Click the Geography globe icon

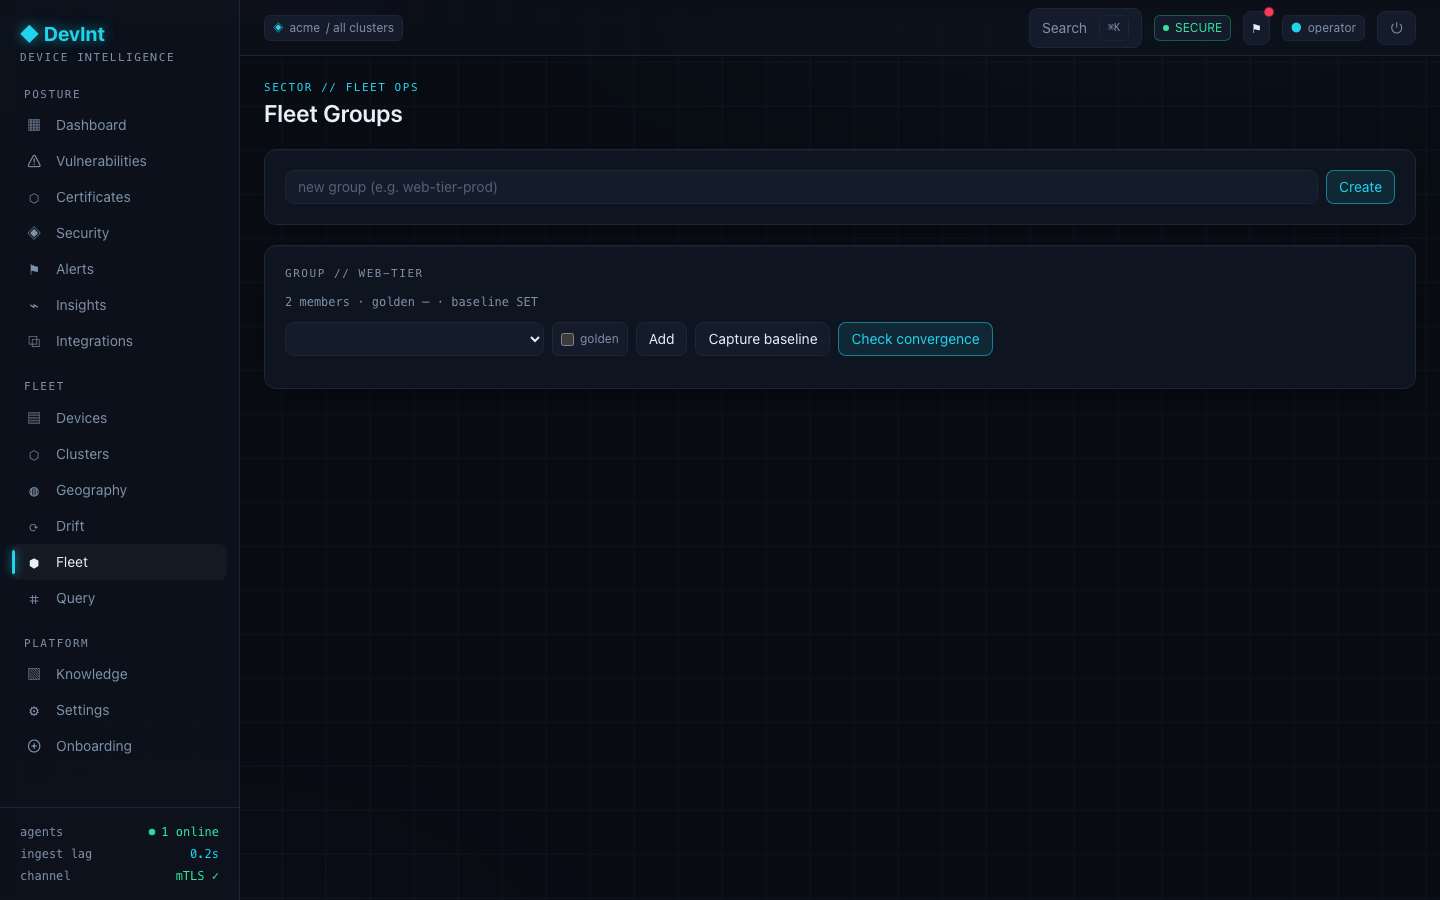[34, 491]
